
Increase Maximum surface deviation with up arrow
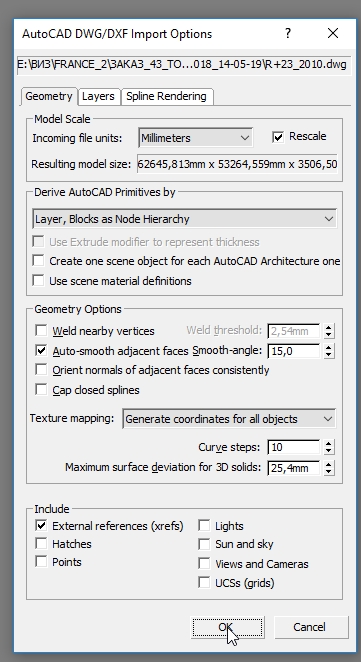(329, 464)
